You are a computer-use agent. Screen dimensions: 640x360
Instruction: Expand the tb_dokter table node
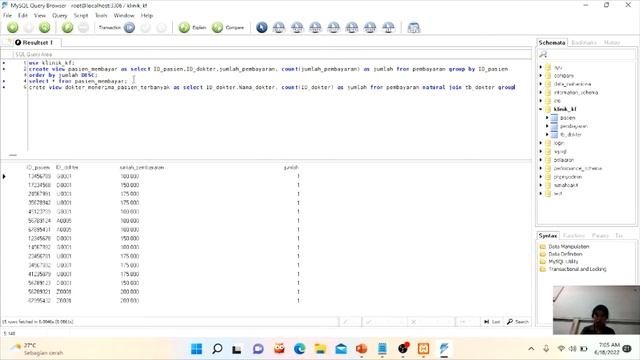point(547,134)
